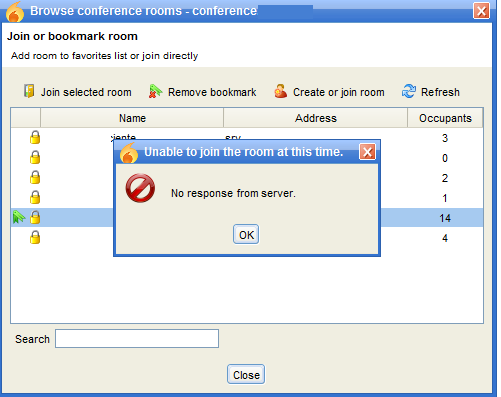Select the padlock icon of room with 0 occupants
This screenshot has height=397, width=501.
click(35, 157)
